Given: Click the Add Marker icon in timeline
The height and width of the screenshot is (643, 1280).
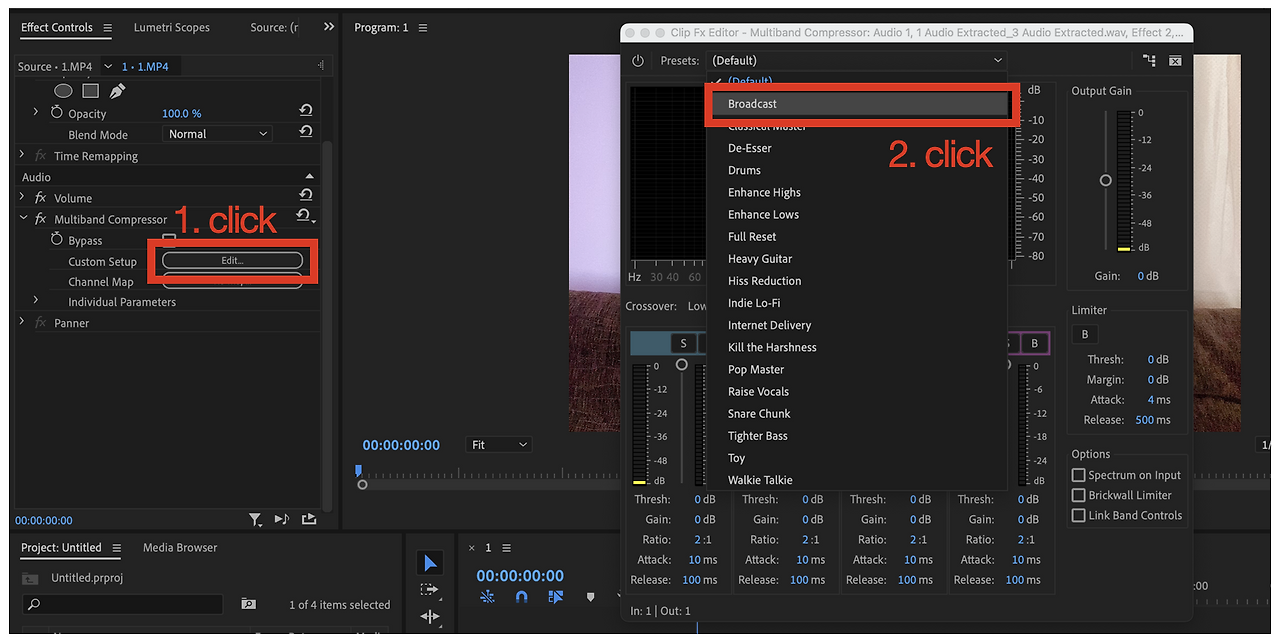Looking at the screenshot, I should (590, 596).
